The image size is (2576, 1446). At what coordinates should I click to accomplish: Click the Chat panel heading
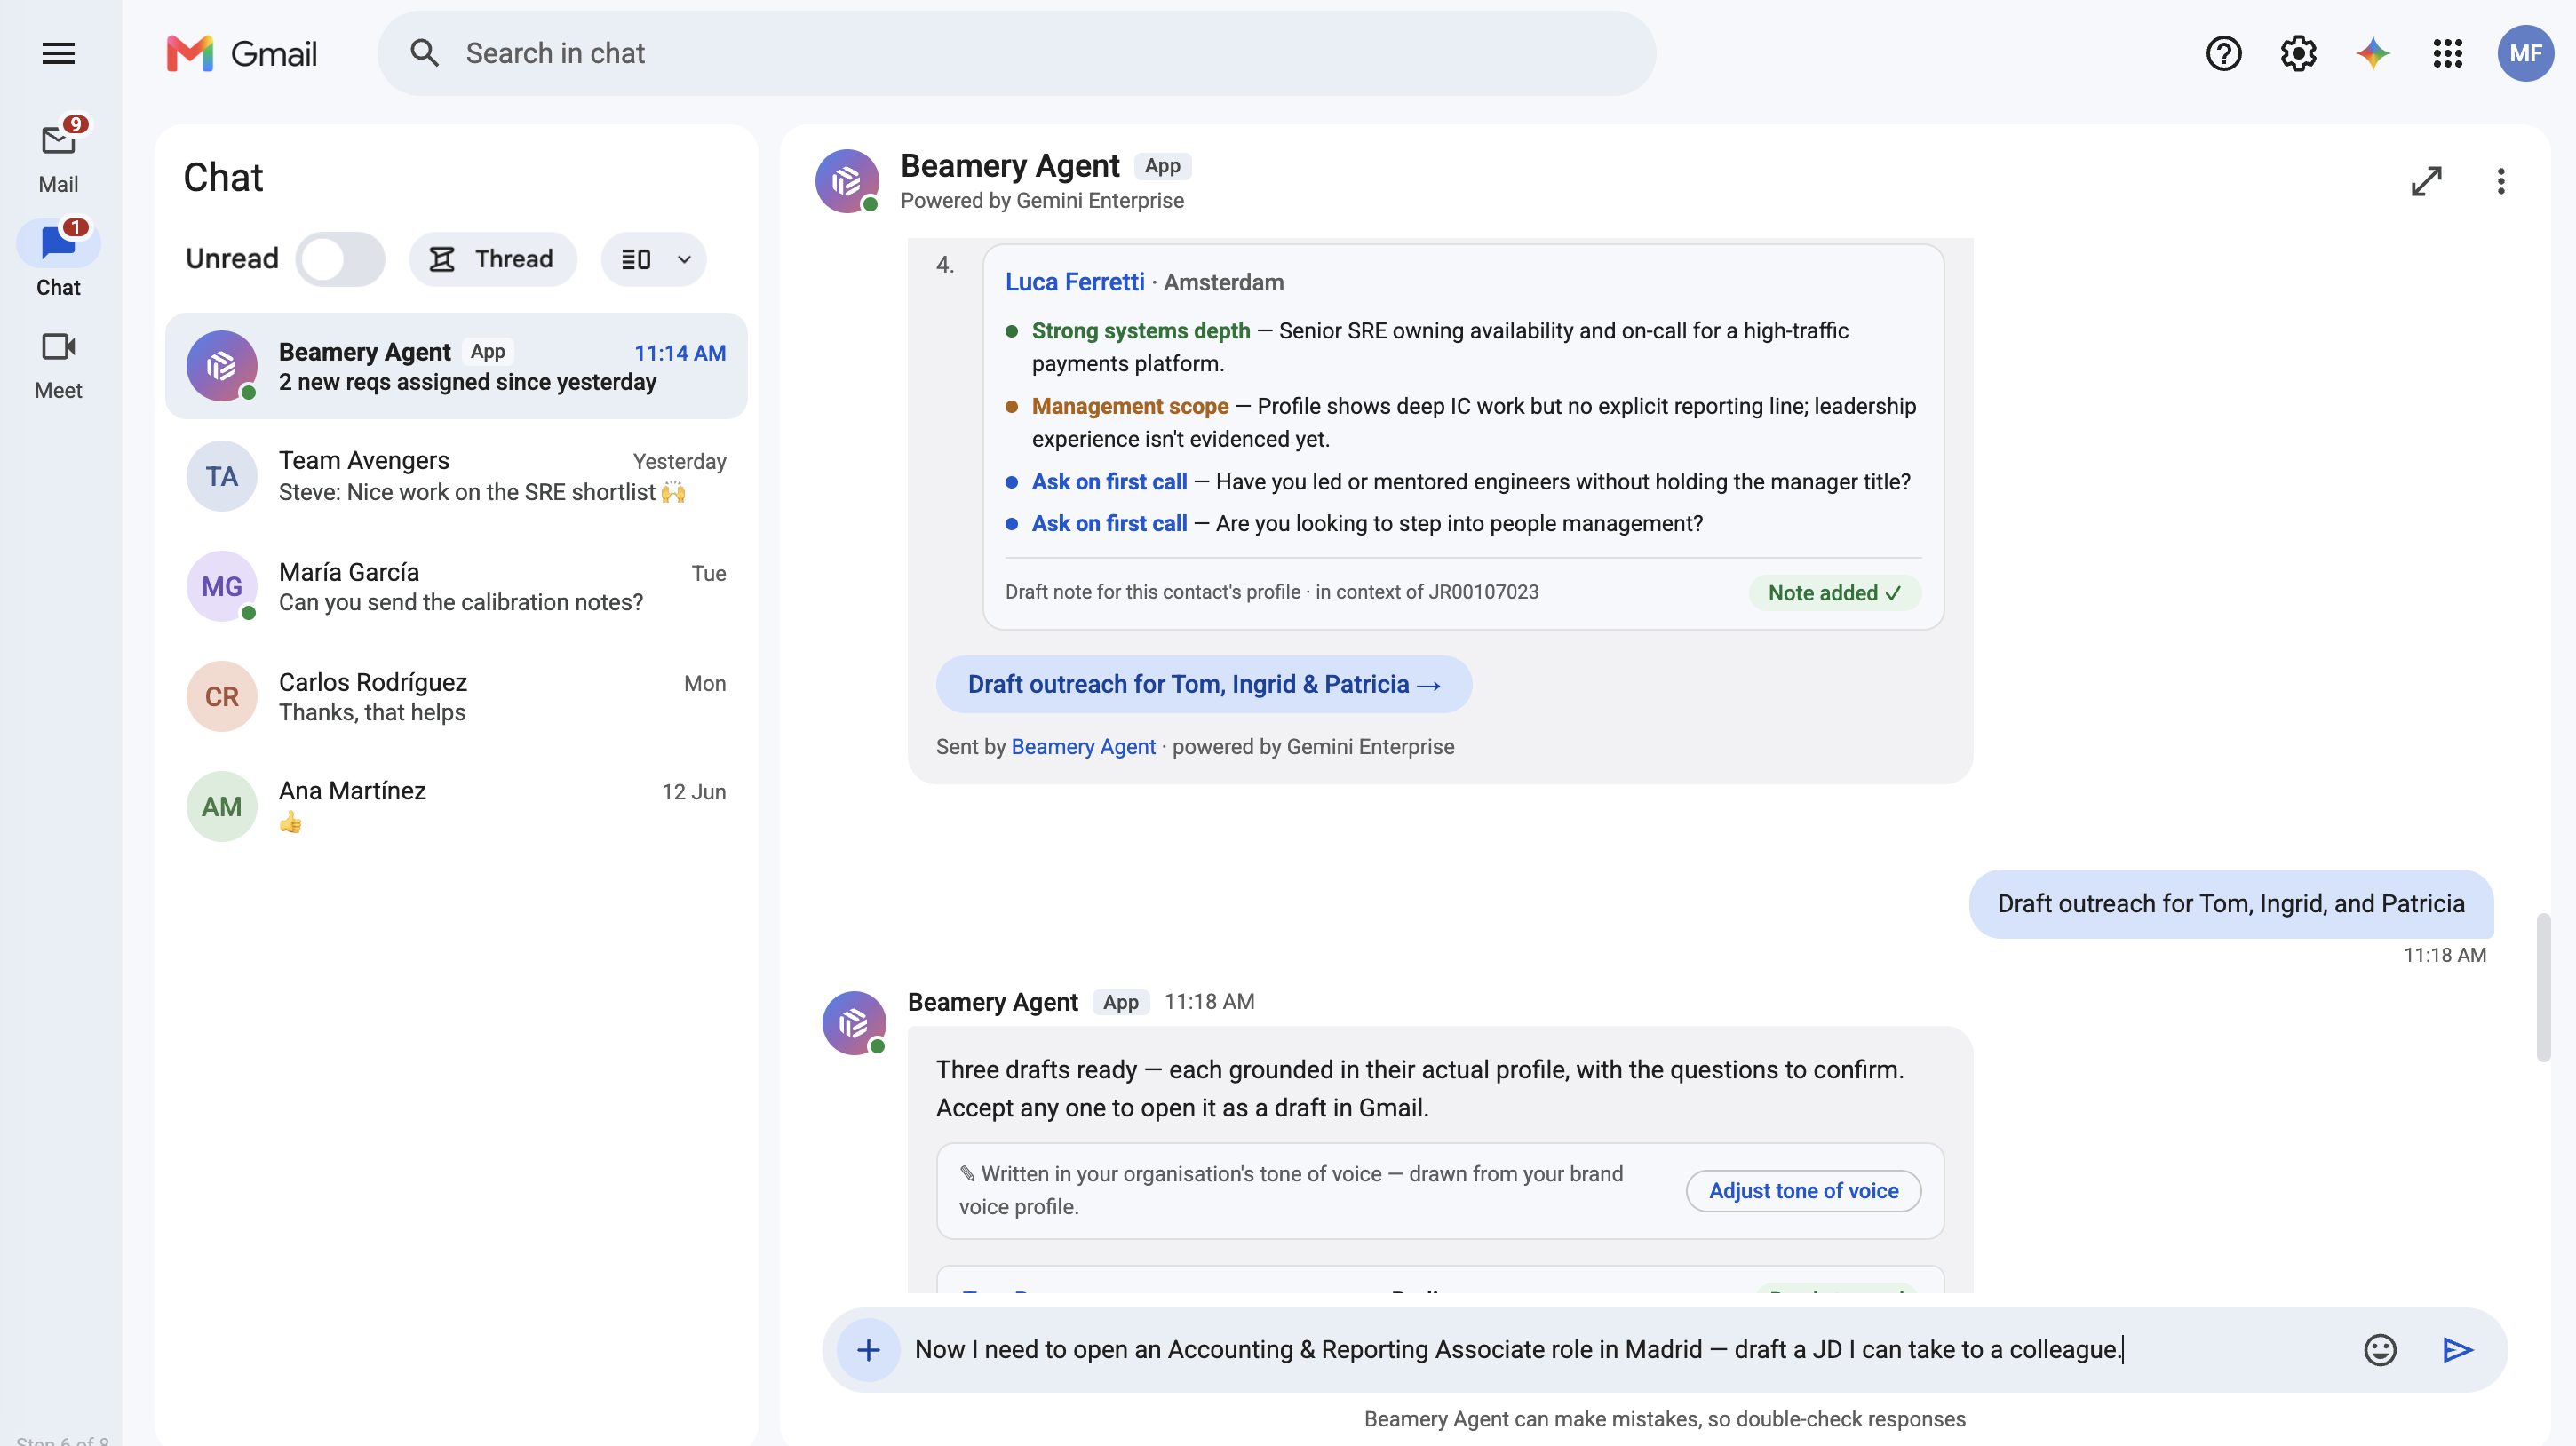coord(223,178)
